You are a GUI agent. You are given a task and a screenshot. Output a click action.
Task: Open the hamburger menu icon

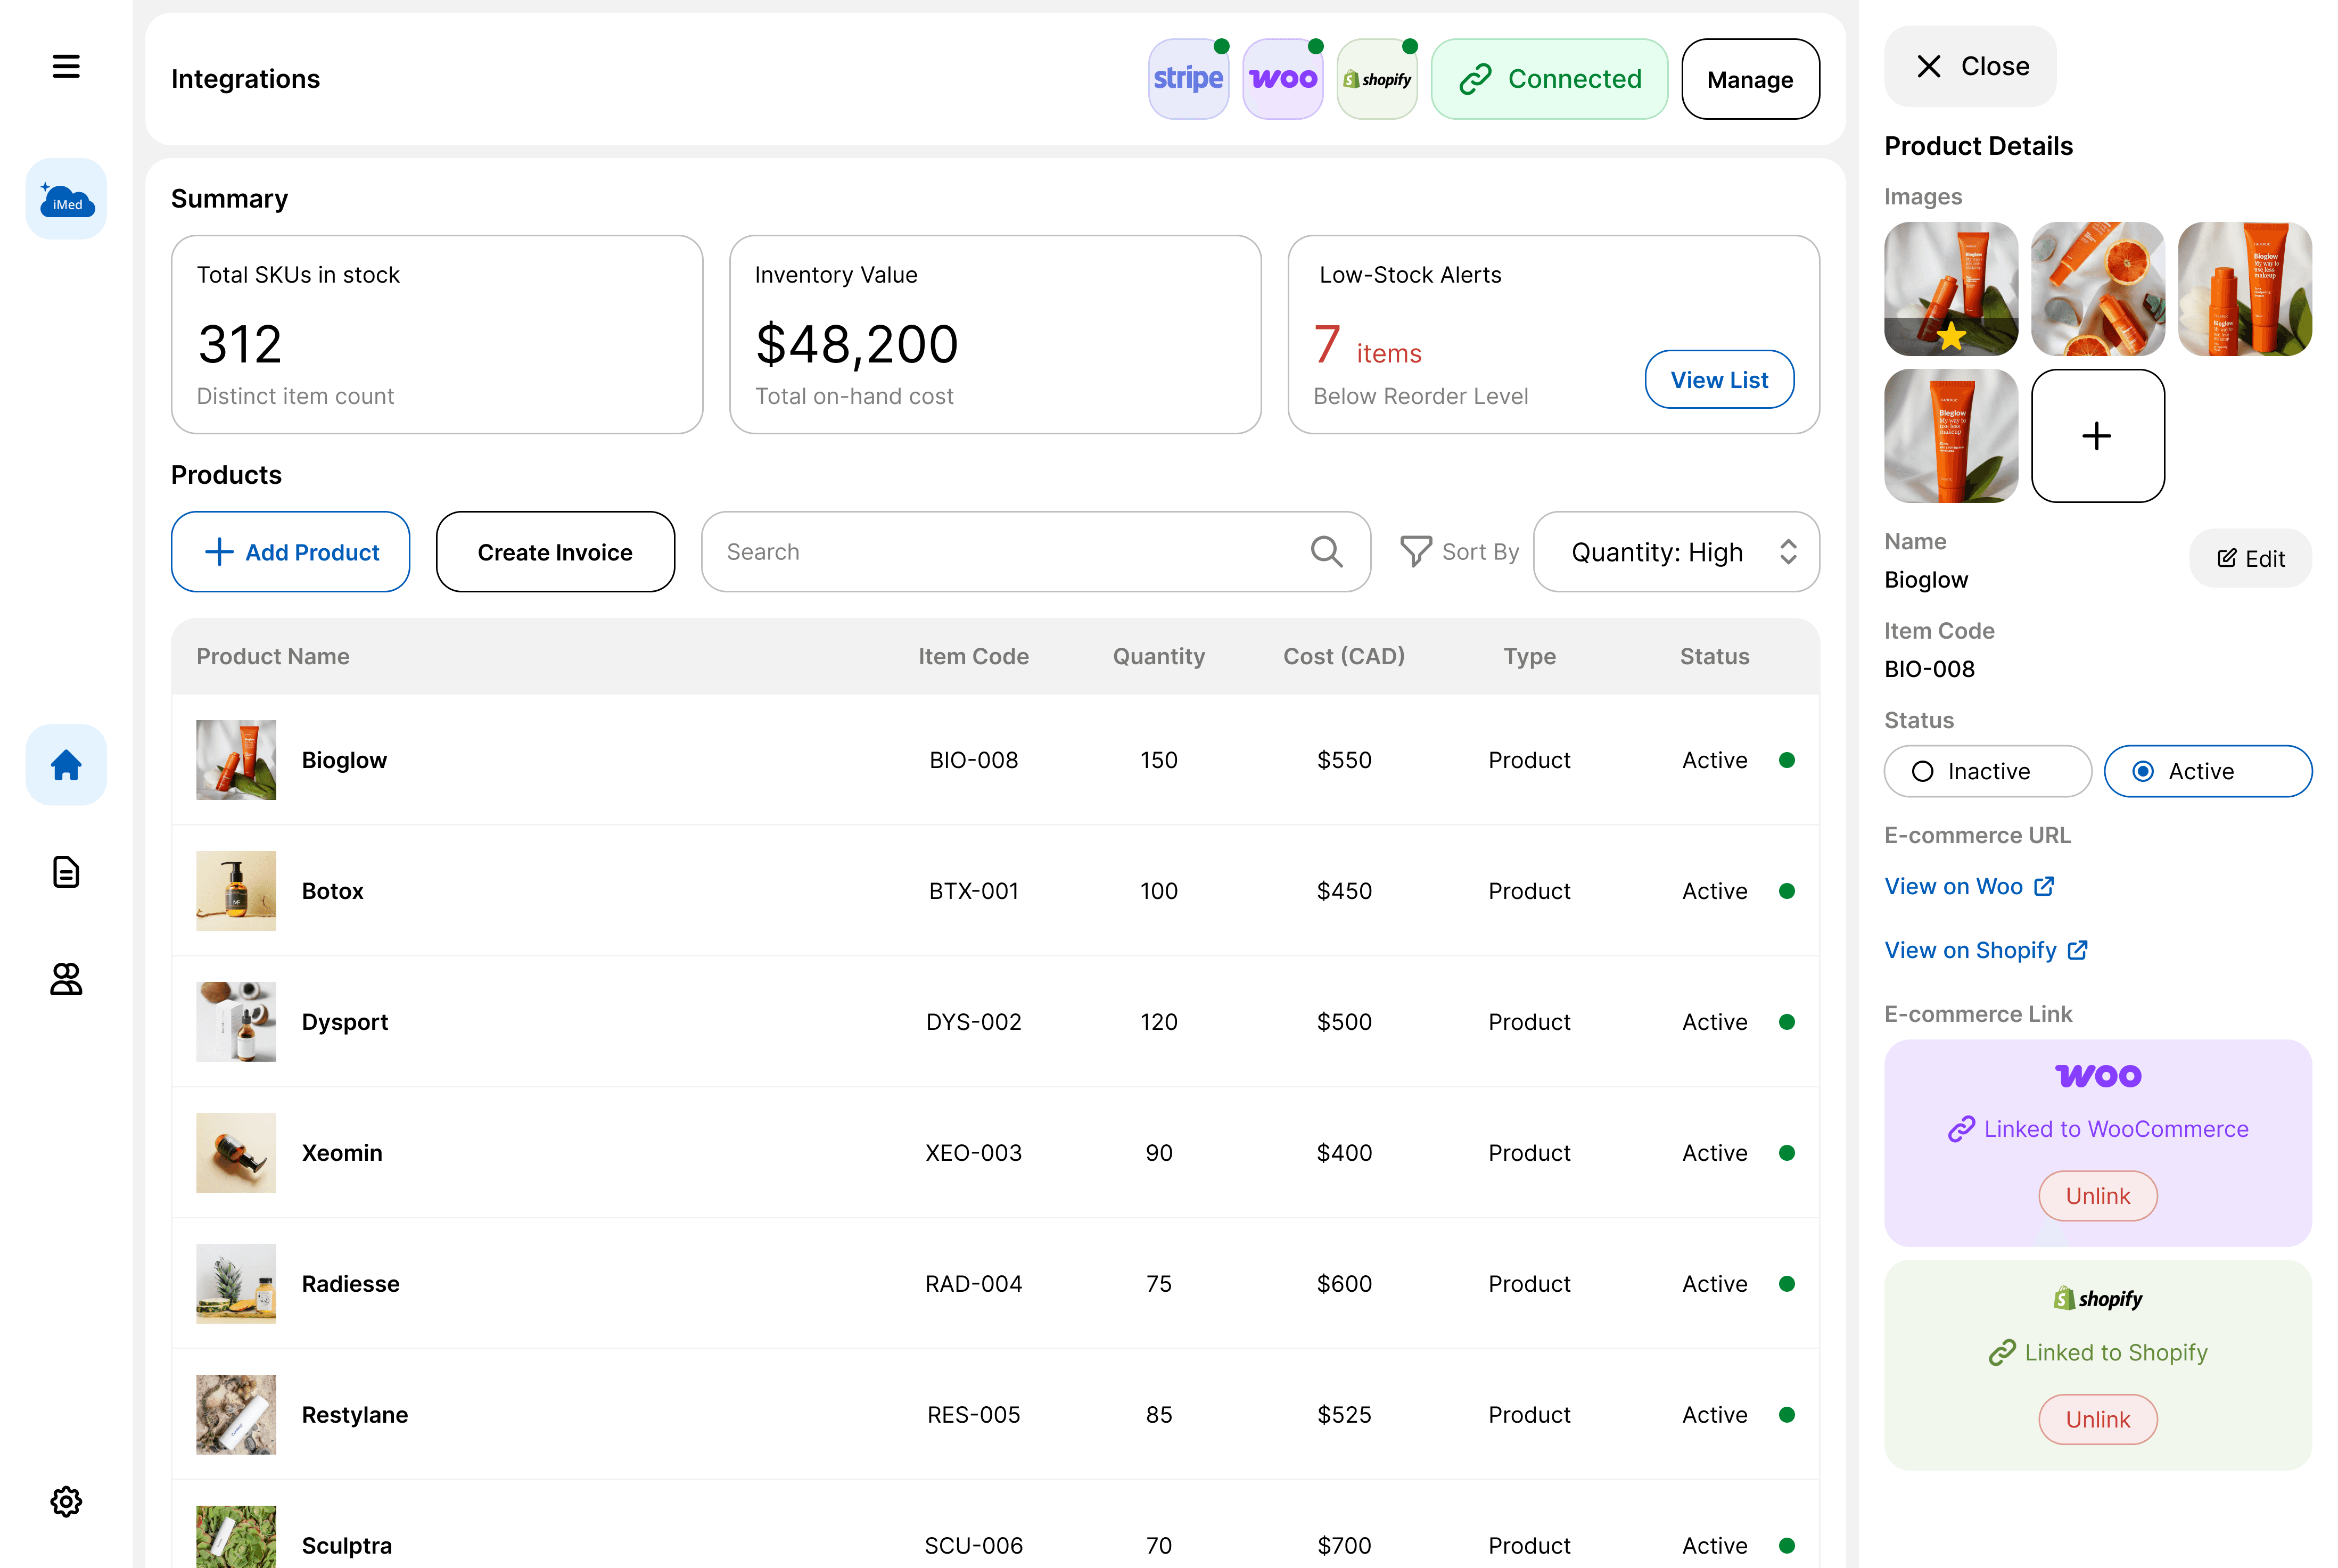(x=66, y=66)
